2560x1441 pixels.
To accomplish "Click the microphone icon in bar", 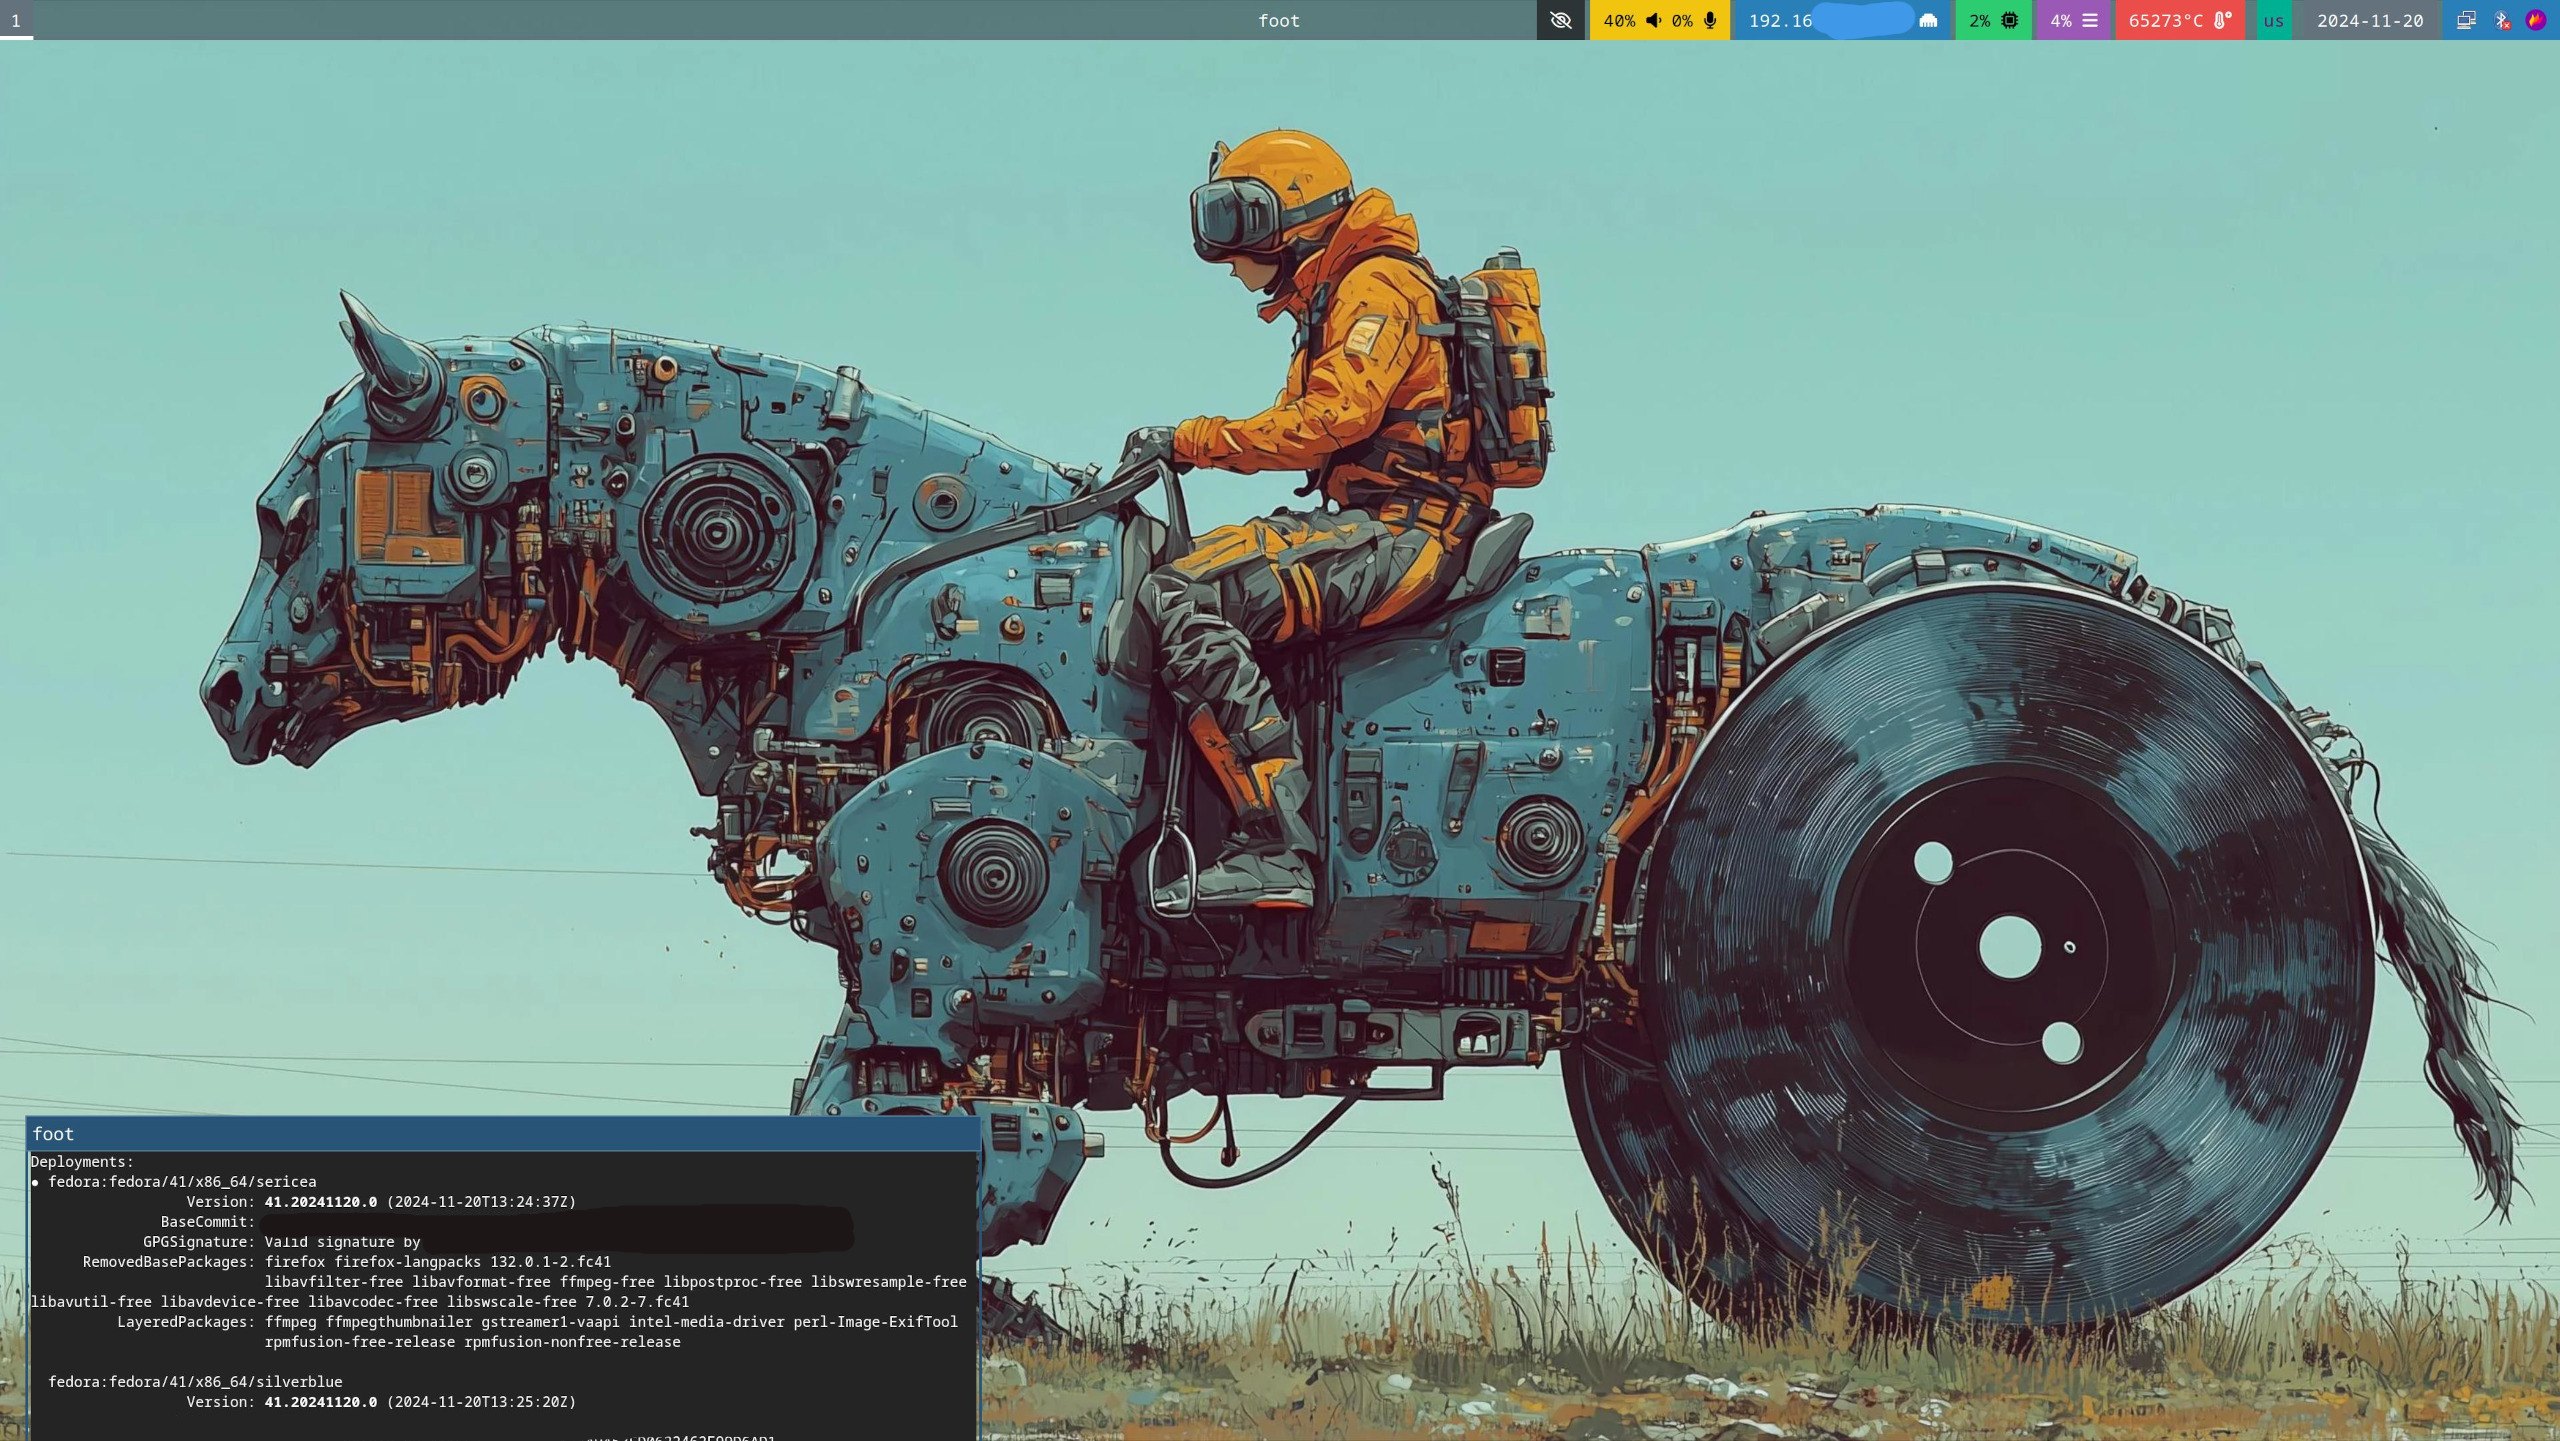I will pos(1710,20).
